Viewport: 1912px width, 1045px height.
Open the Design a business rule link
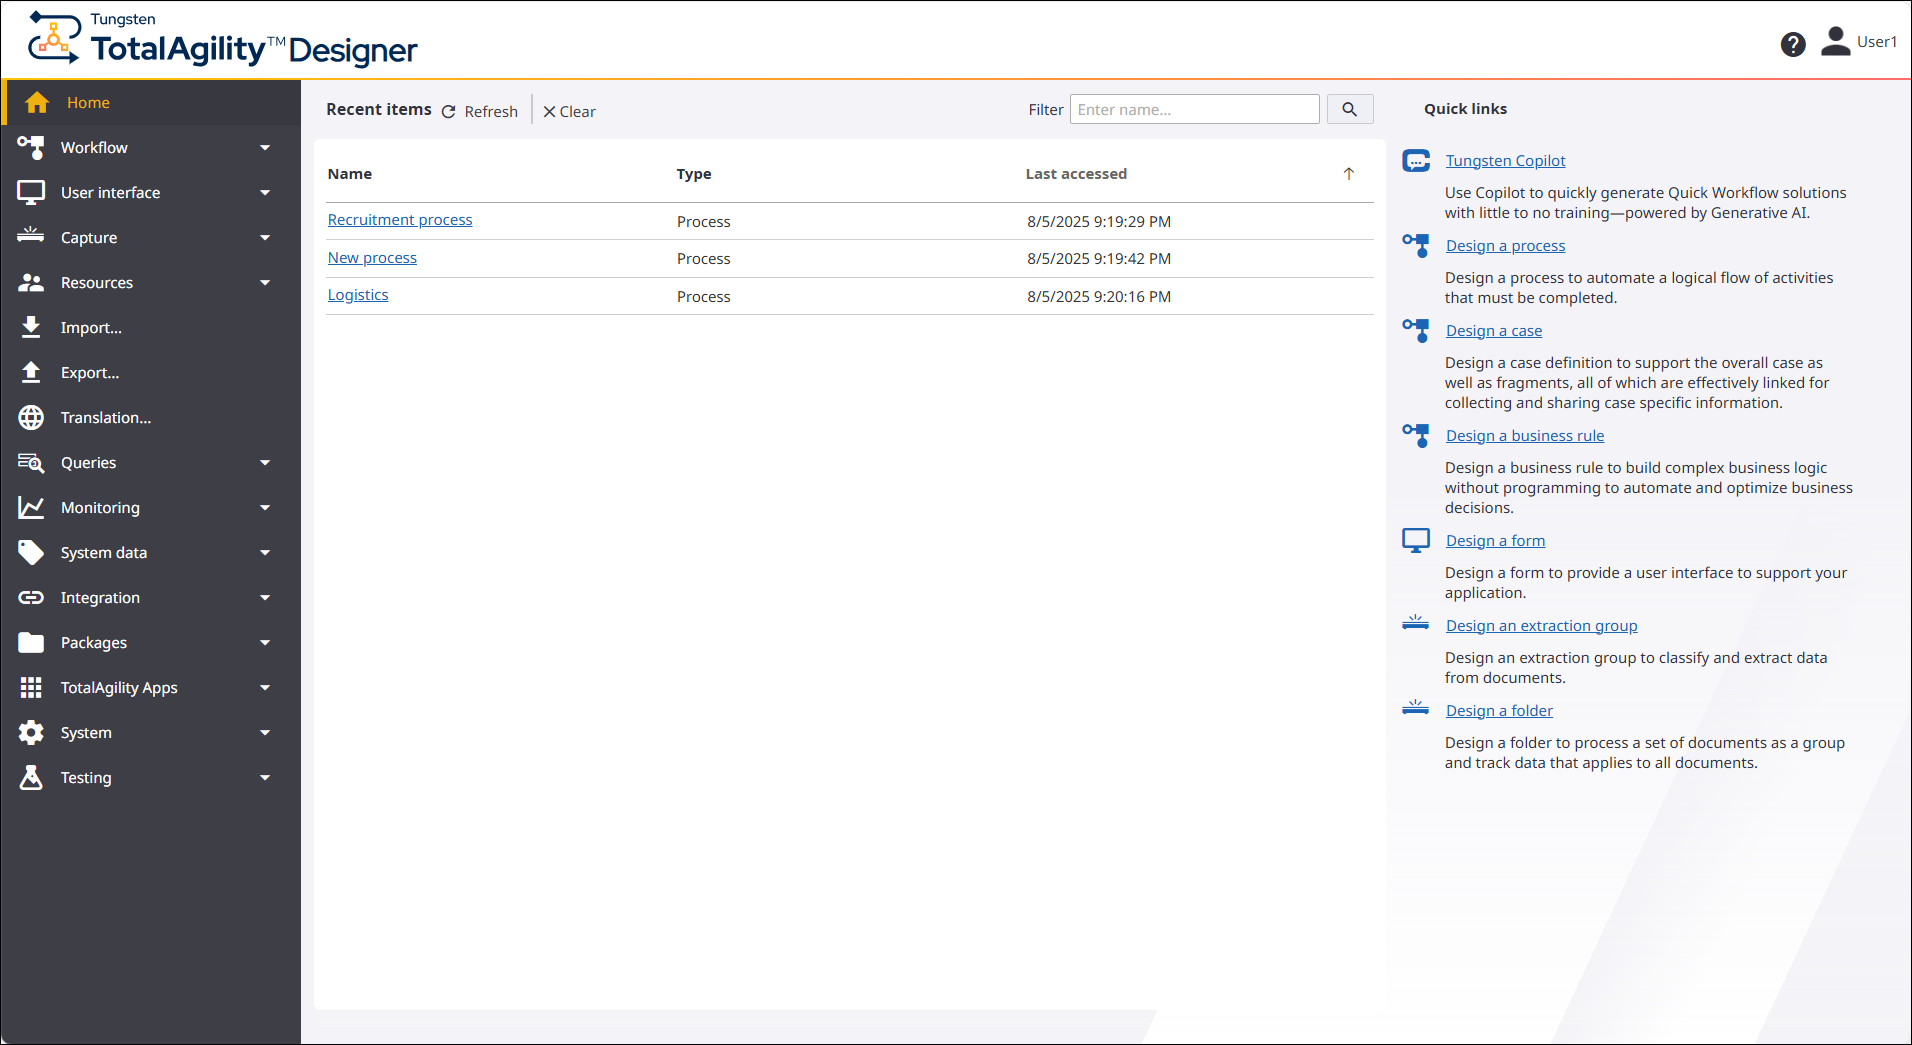click(x=1524, y=436)
